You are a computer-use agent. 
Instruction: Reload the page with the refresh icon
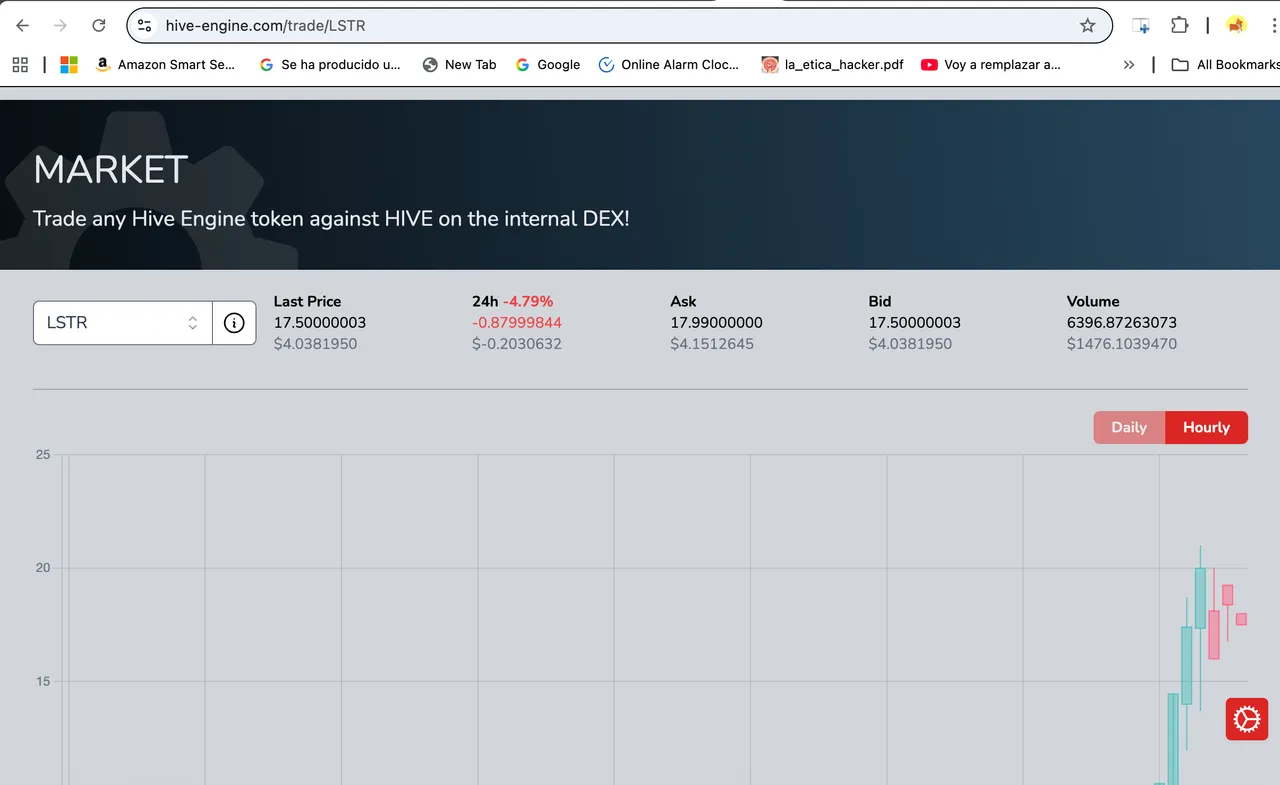coord(98,26)
